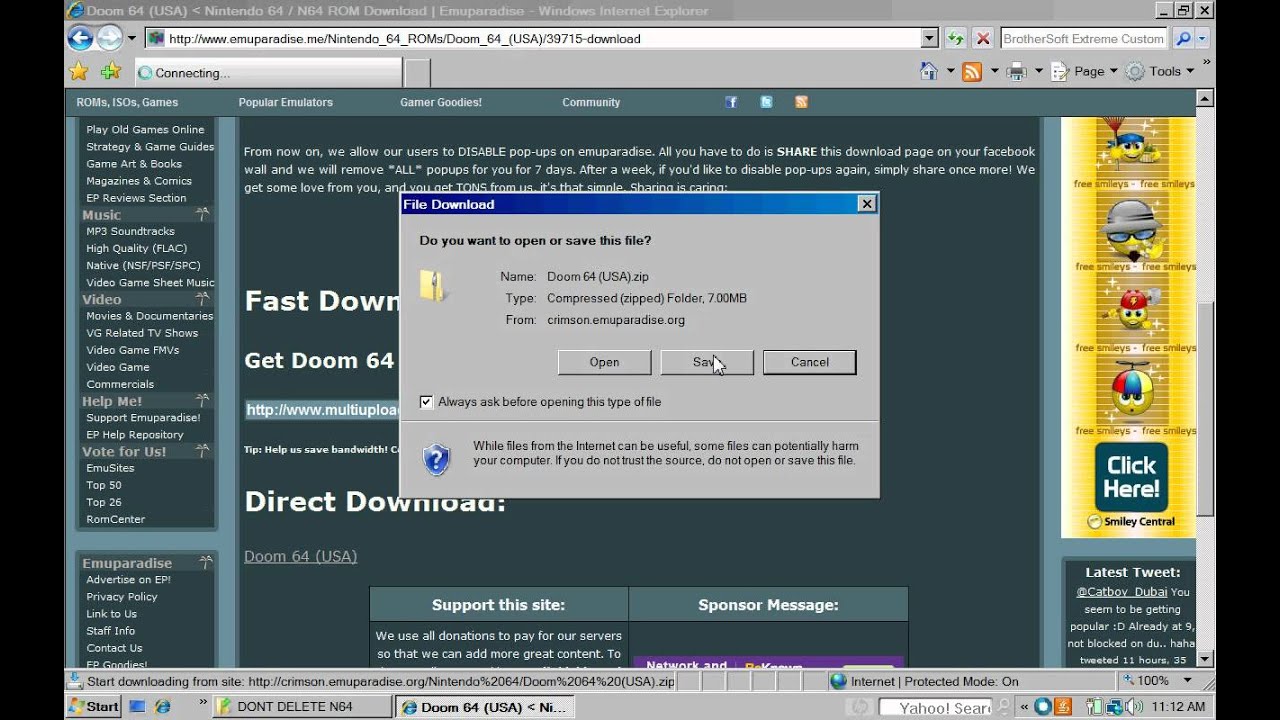Click the page vertical scrollbar down arrow
Screen dimensions: 1280x720
[x=1205, y=658]
